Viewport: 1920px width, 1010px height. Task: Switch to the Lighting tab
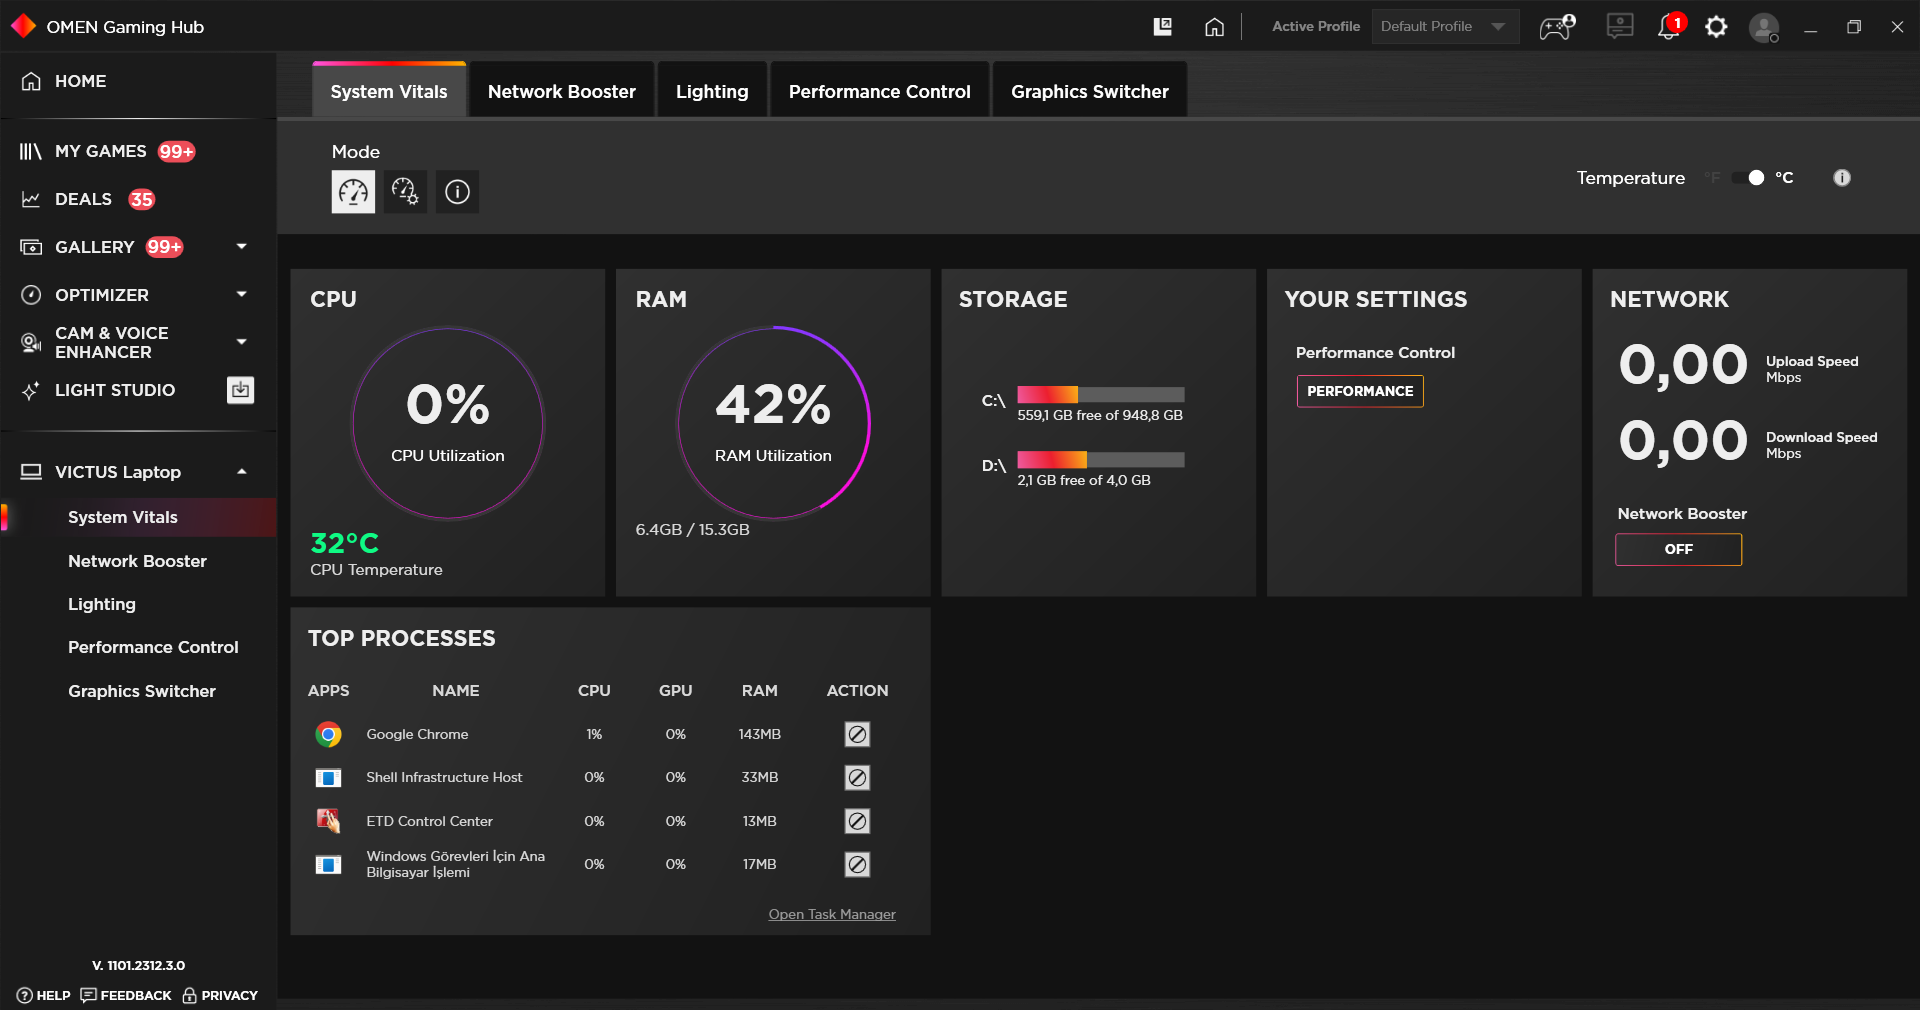coord(712,91)
